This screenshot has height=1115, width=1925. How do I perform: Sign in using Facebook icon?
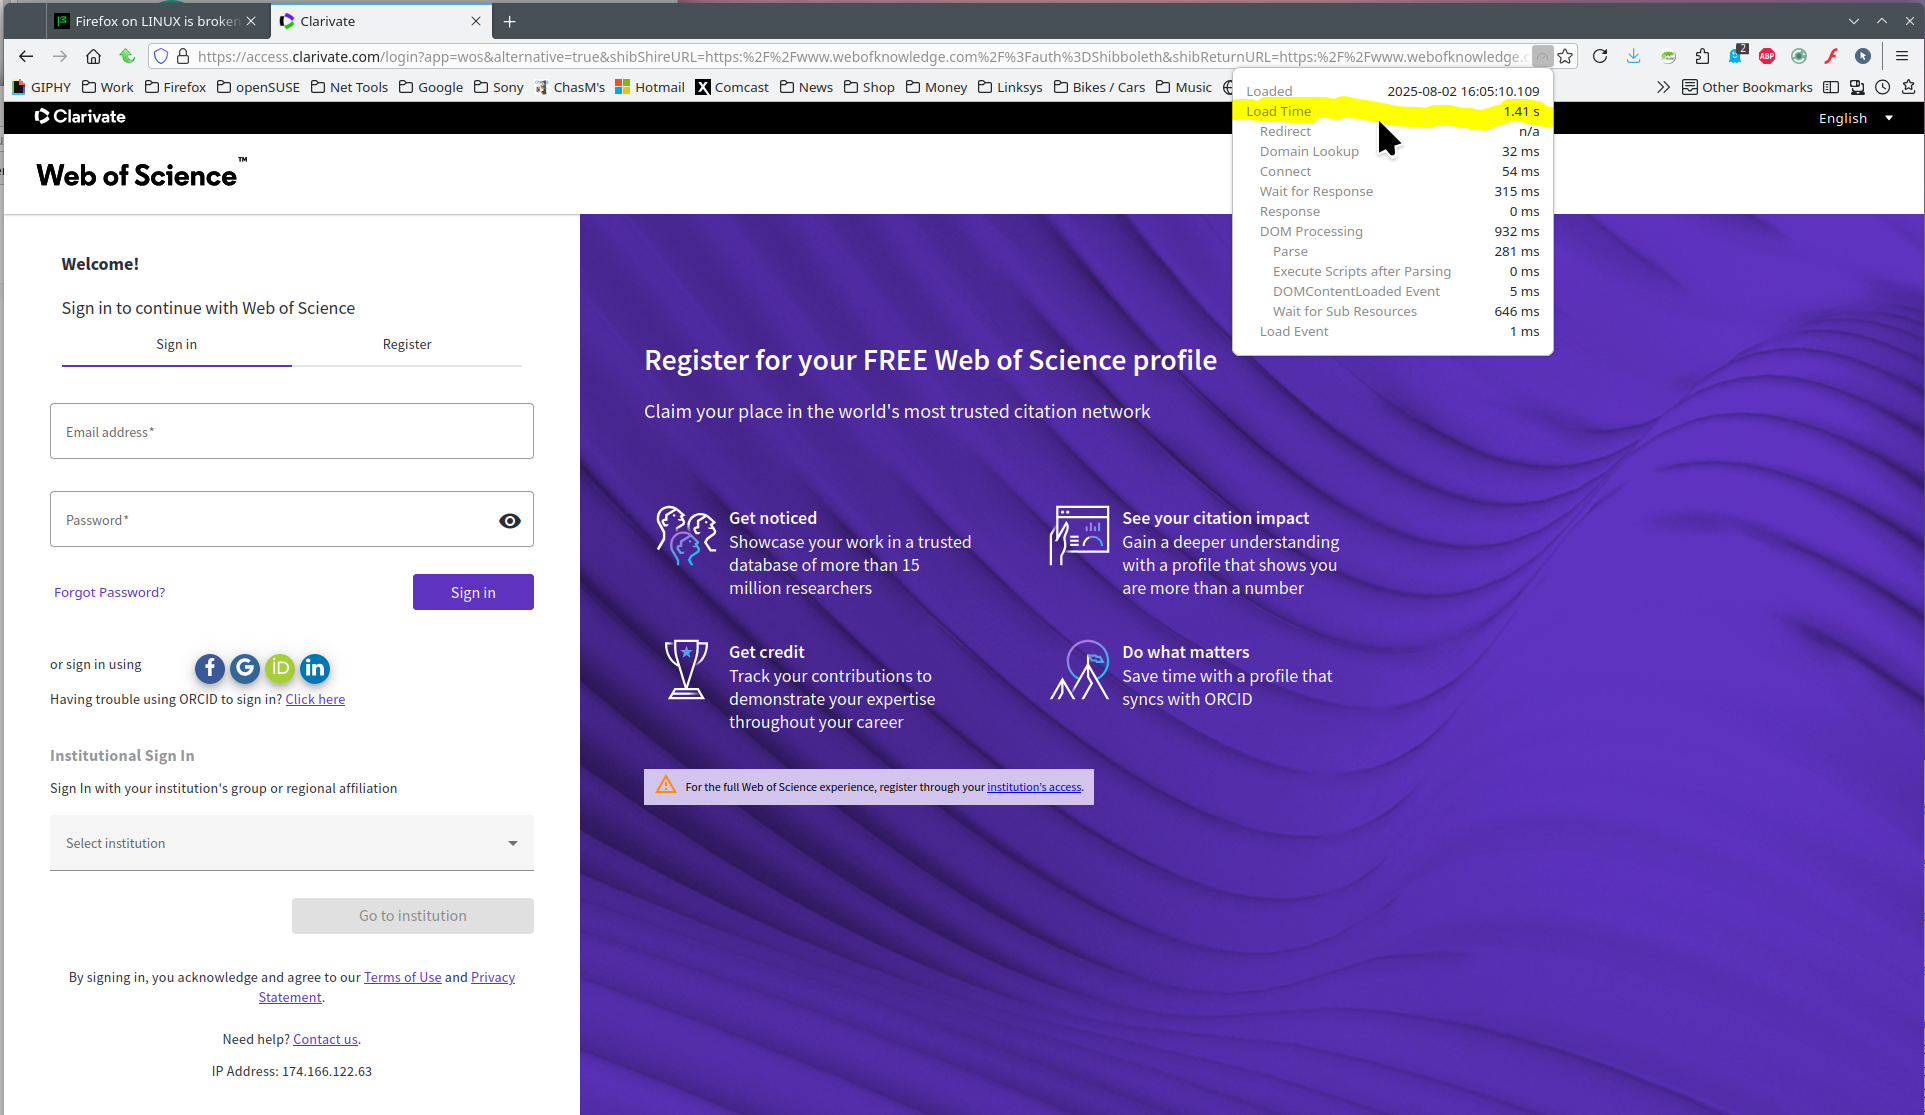click(x=210, y=668)
